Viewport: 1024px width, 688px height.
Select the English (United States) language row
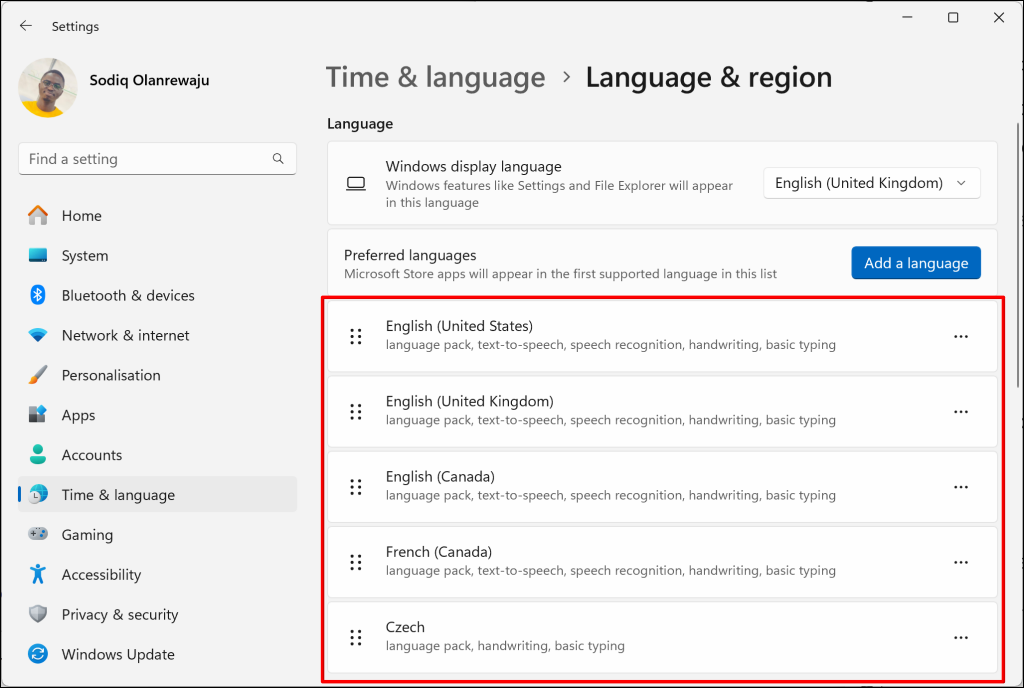tap(662, 336)
